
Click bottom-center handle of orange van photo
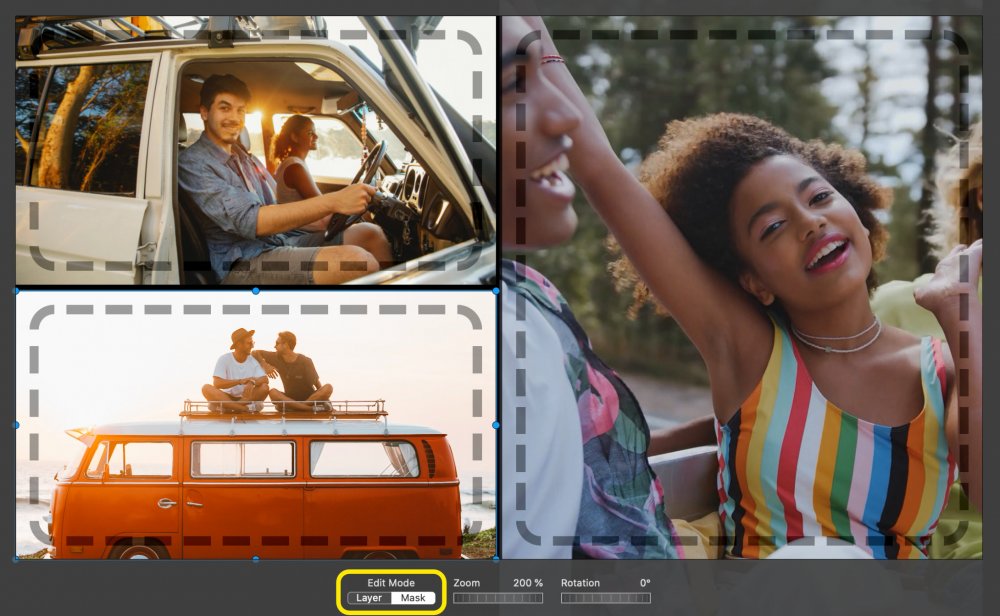tap(256, 559)
